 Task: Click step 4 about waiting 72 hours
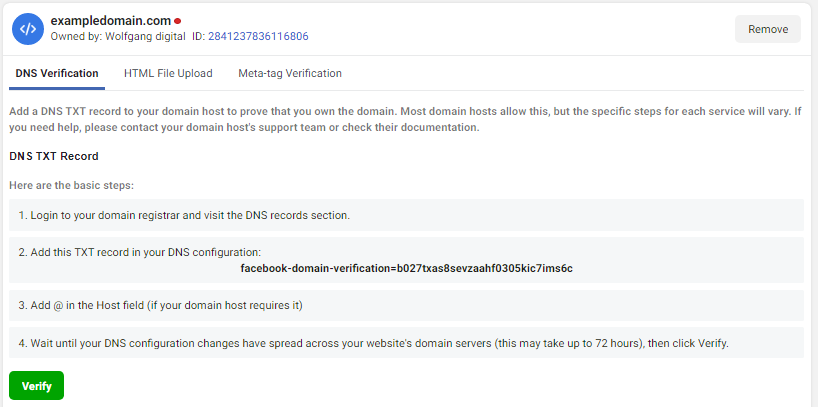373,343
